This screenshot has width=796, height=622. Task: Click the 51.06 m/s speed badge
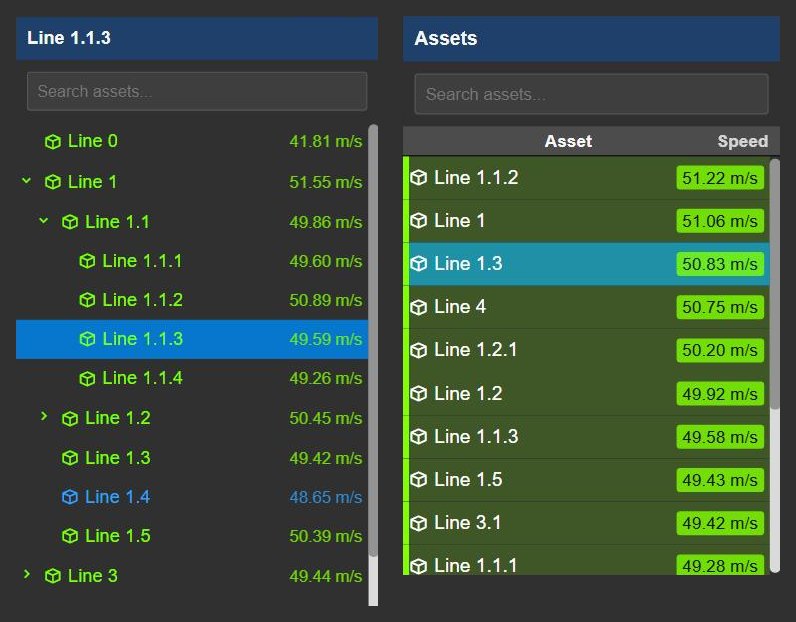pyautogui.click(x=720, y=221)
